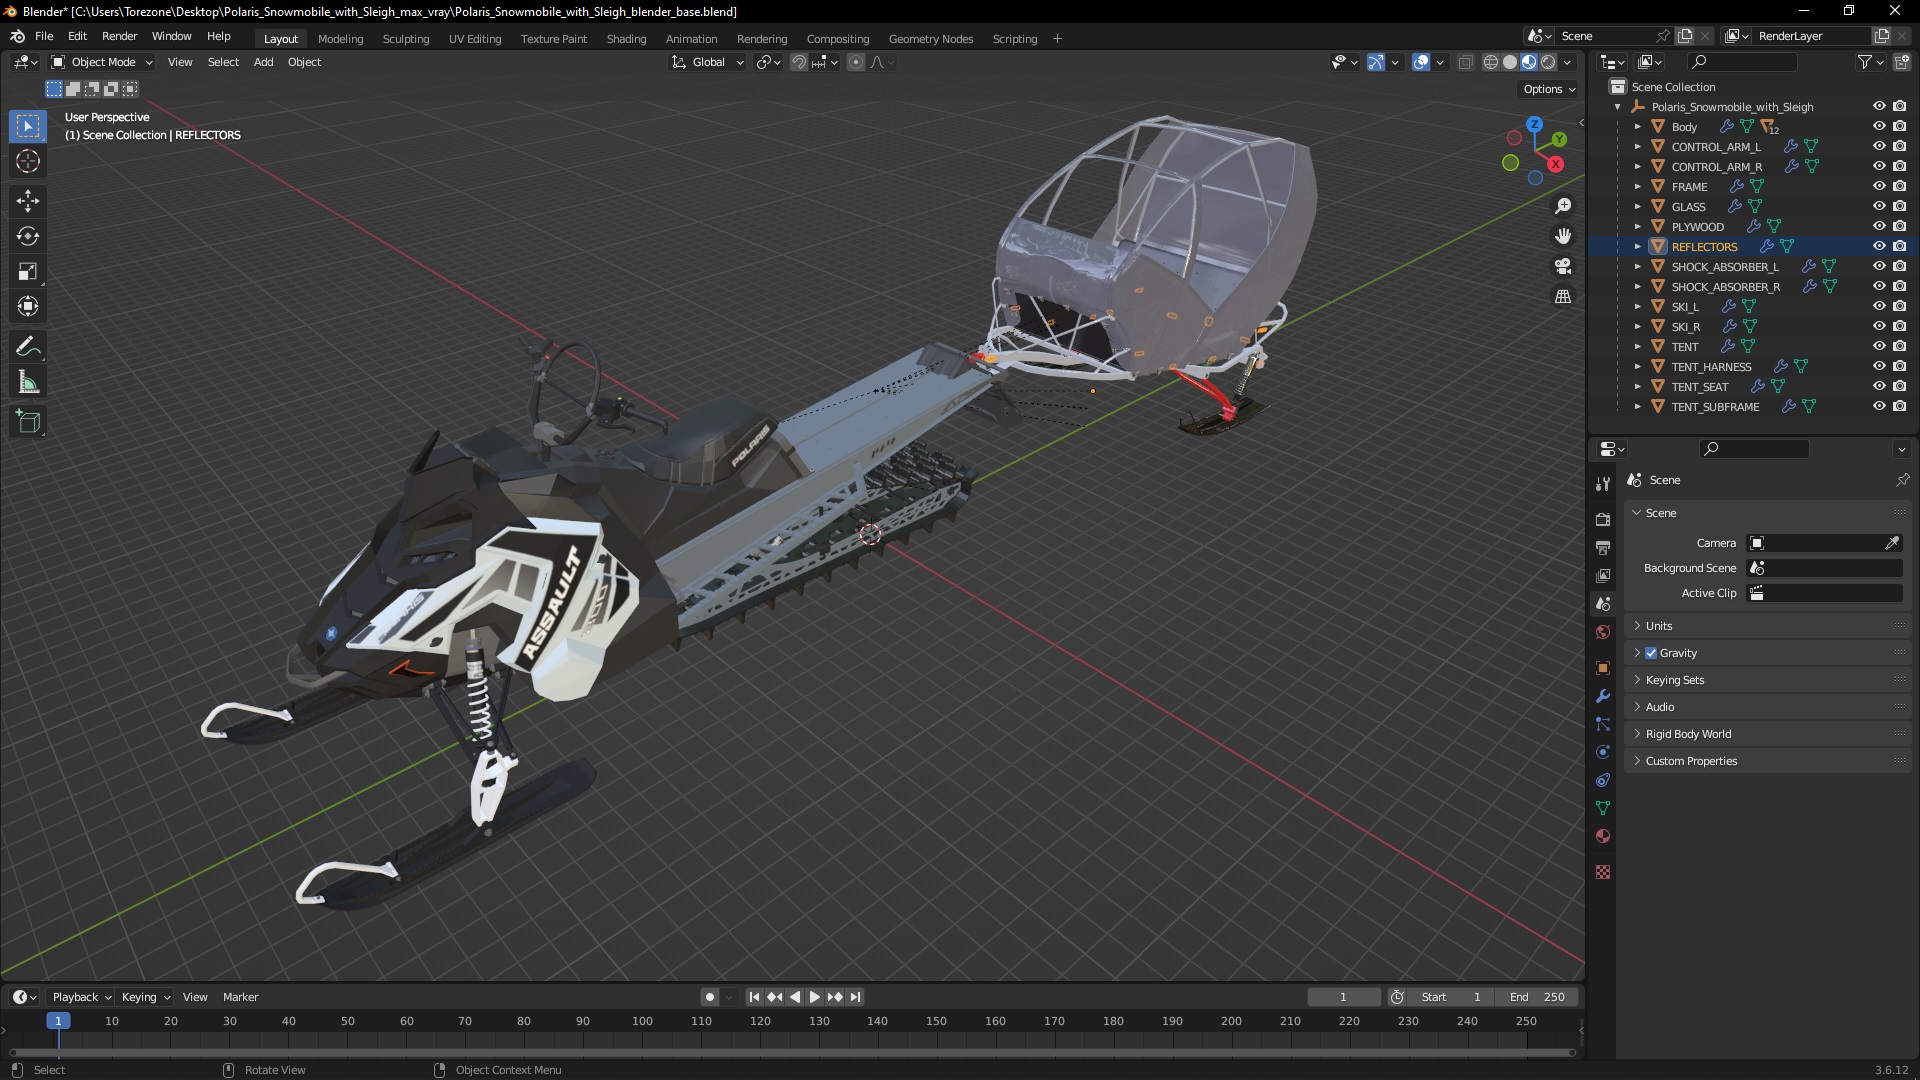Open the Object Data properties tab
The width and height of the screenshot is (1920, 1080).
[1603, 808]
